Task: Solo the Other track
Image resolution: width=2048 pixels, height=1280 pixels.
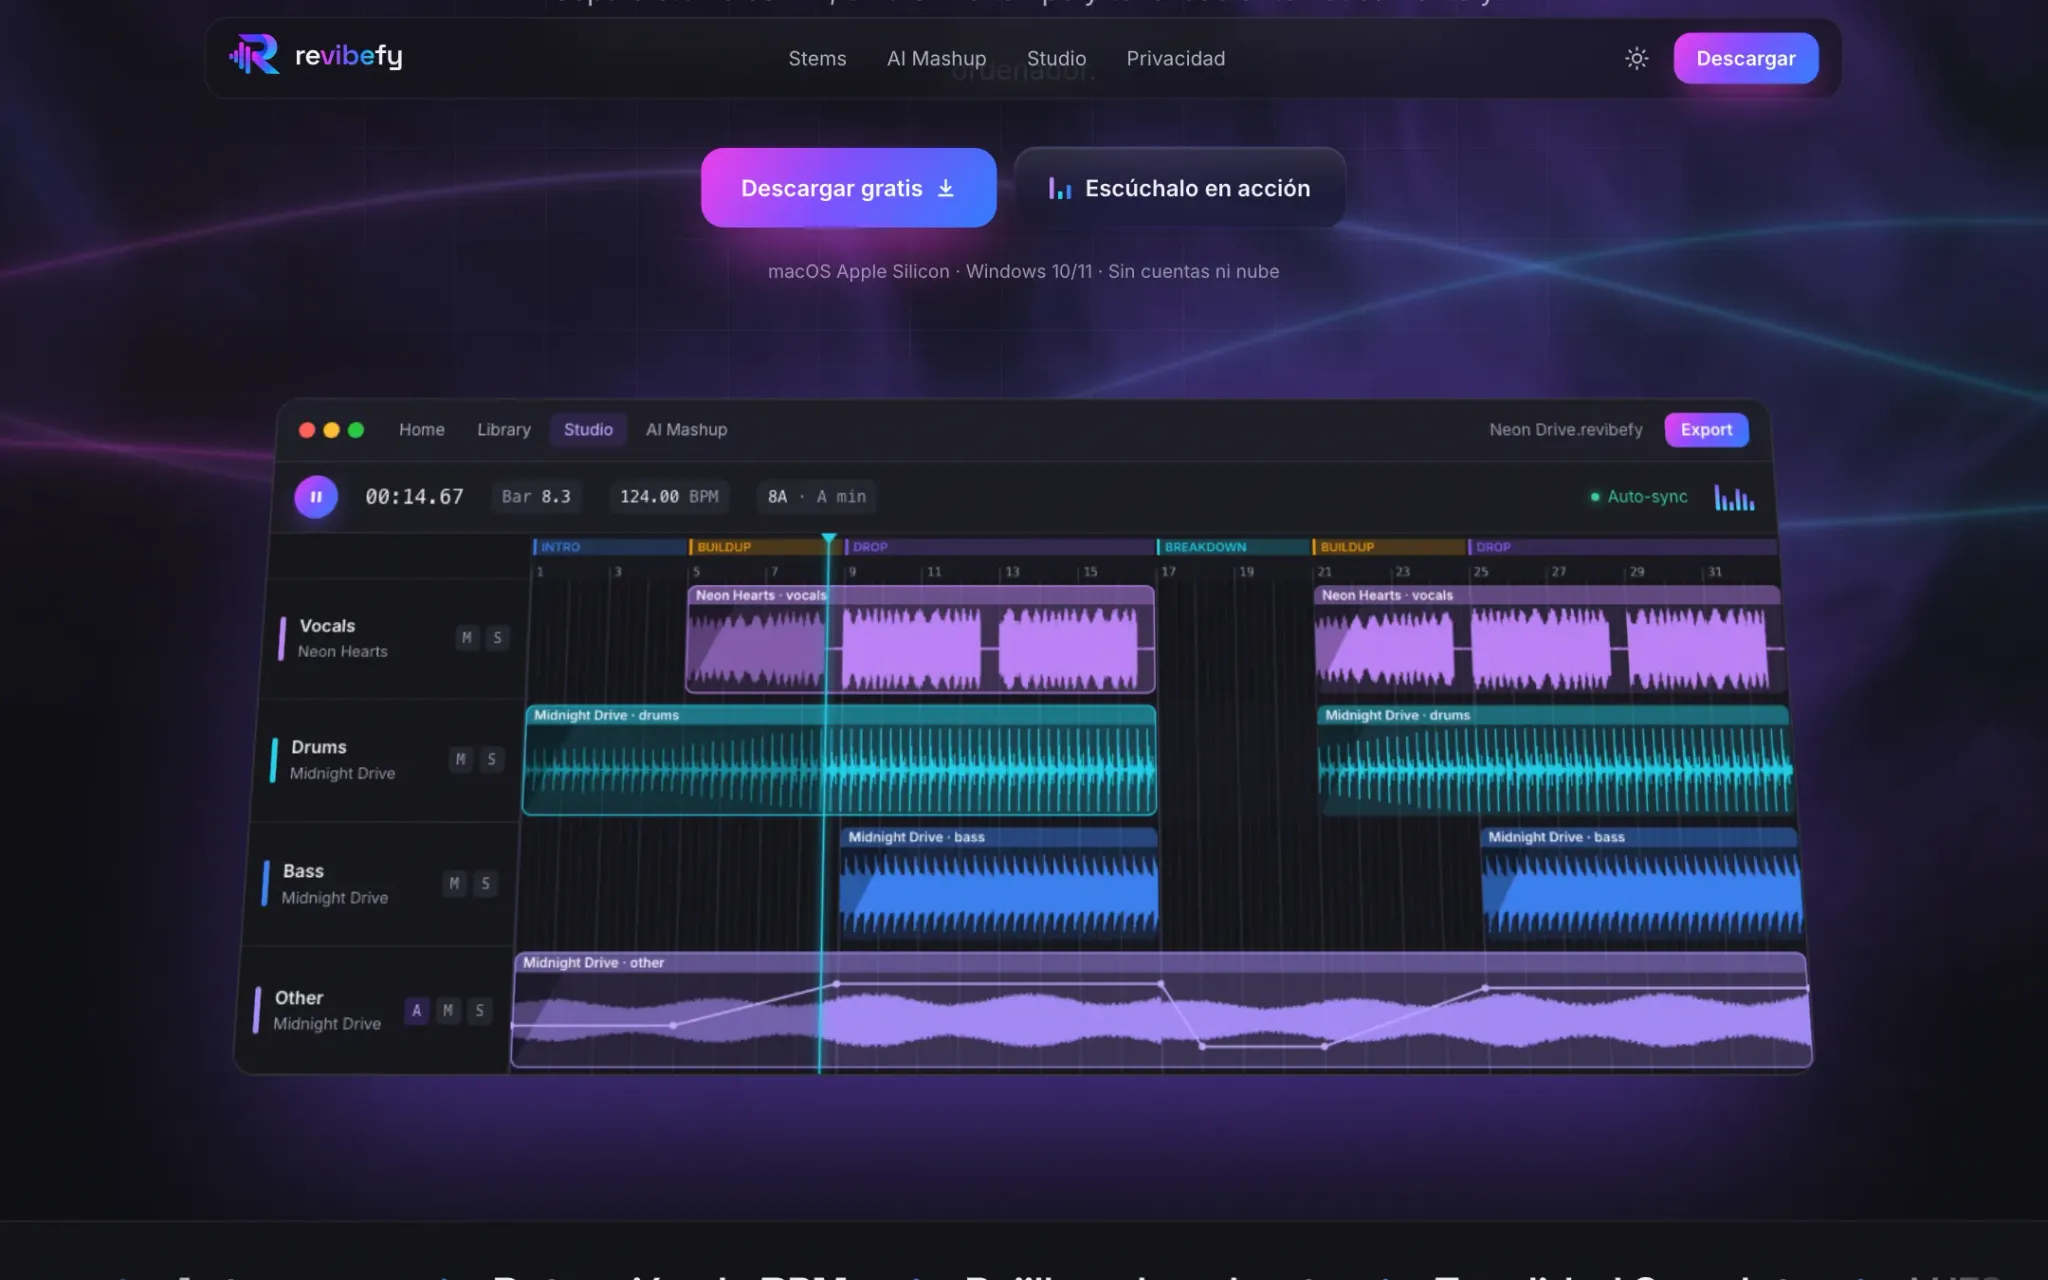Action: [480, 1010]
